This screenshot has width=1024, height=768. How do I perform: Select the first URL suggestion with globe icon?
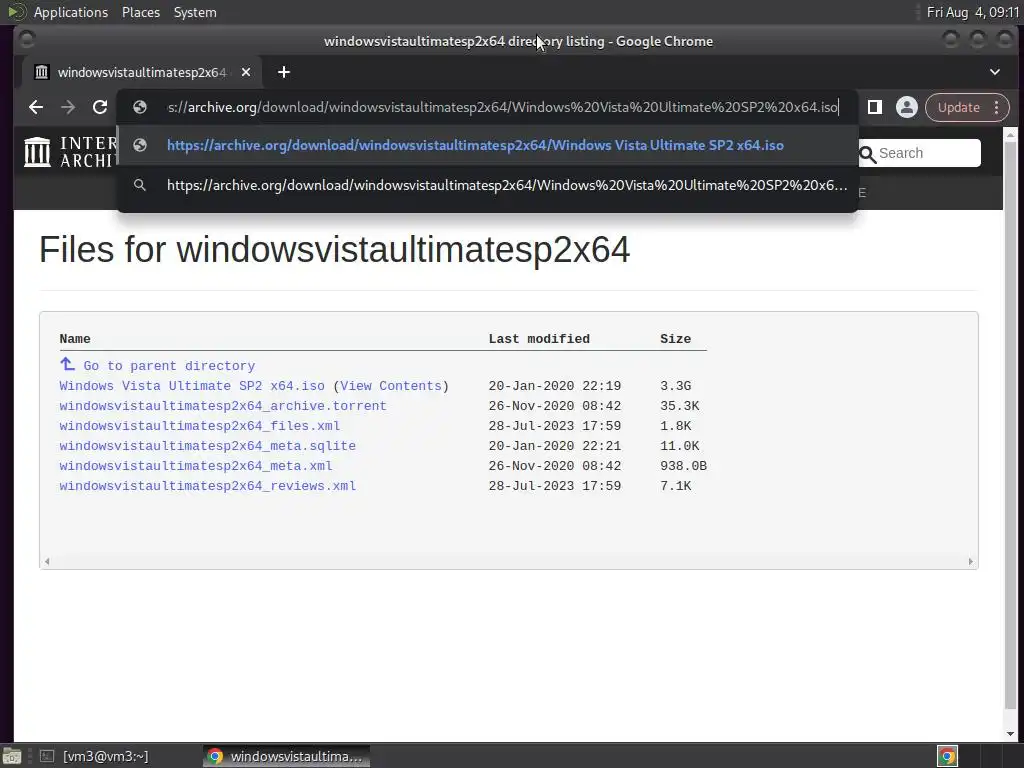(x=487, y=146)
